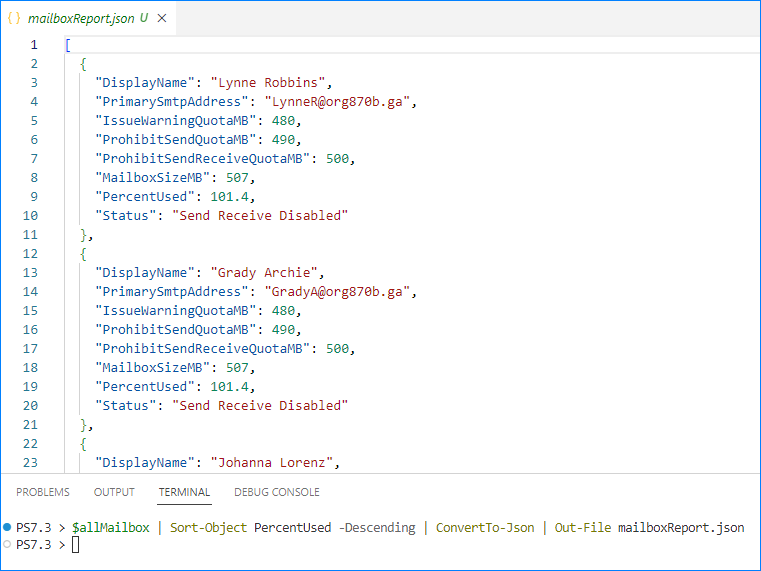The width and height of the screenshot is (761, 571).
Task: Click ProhibitSendReceiveQuotaMB value 500 on line 7
Action: [337, 159]
